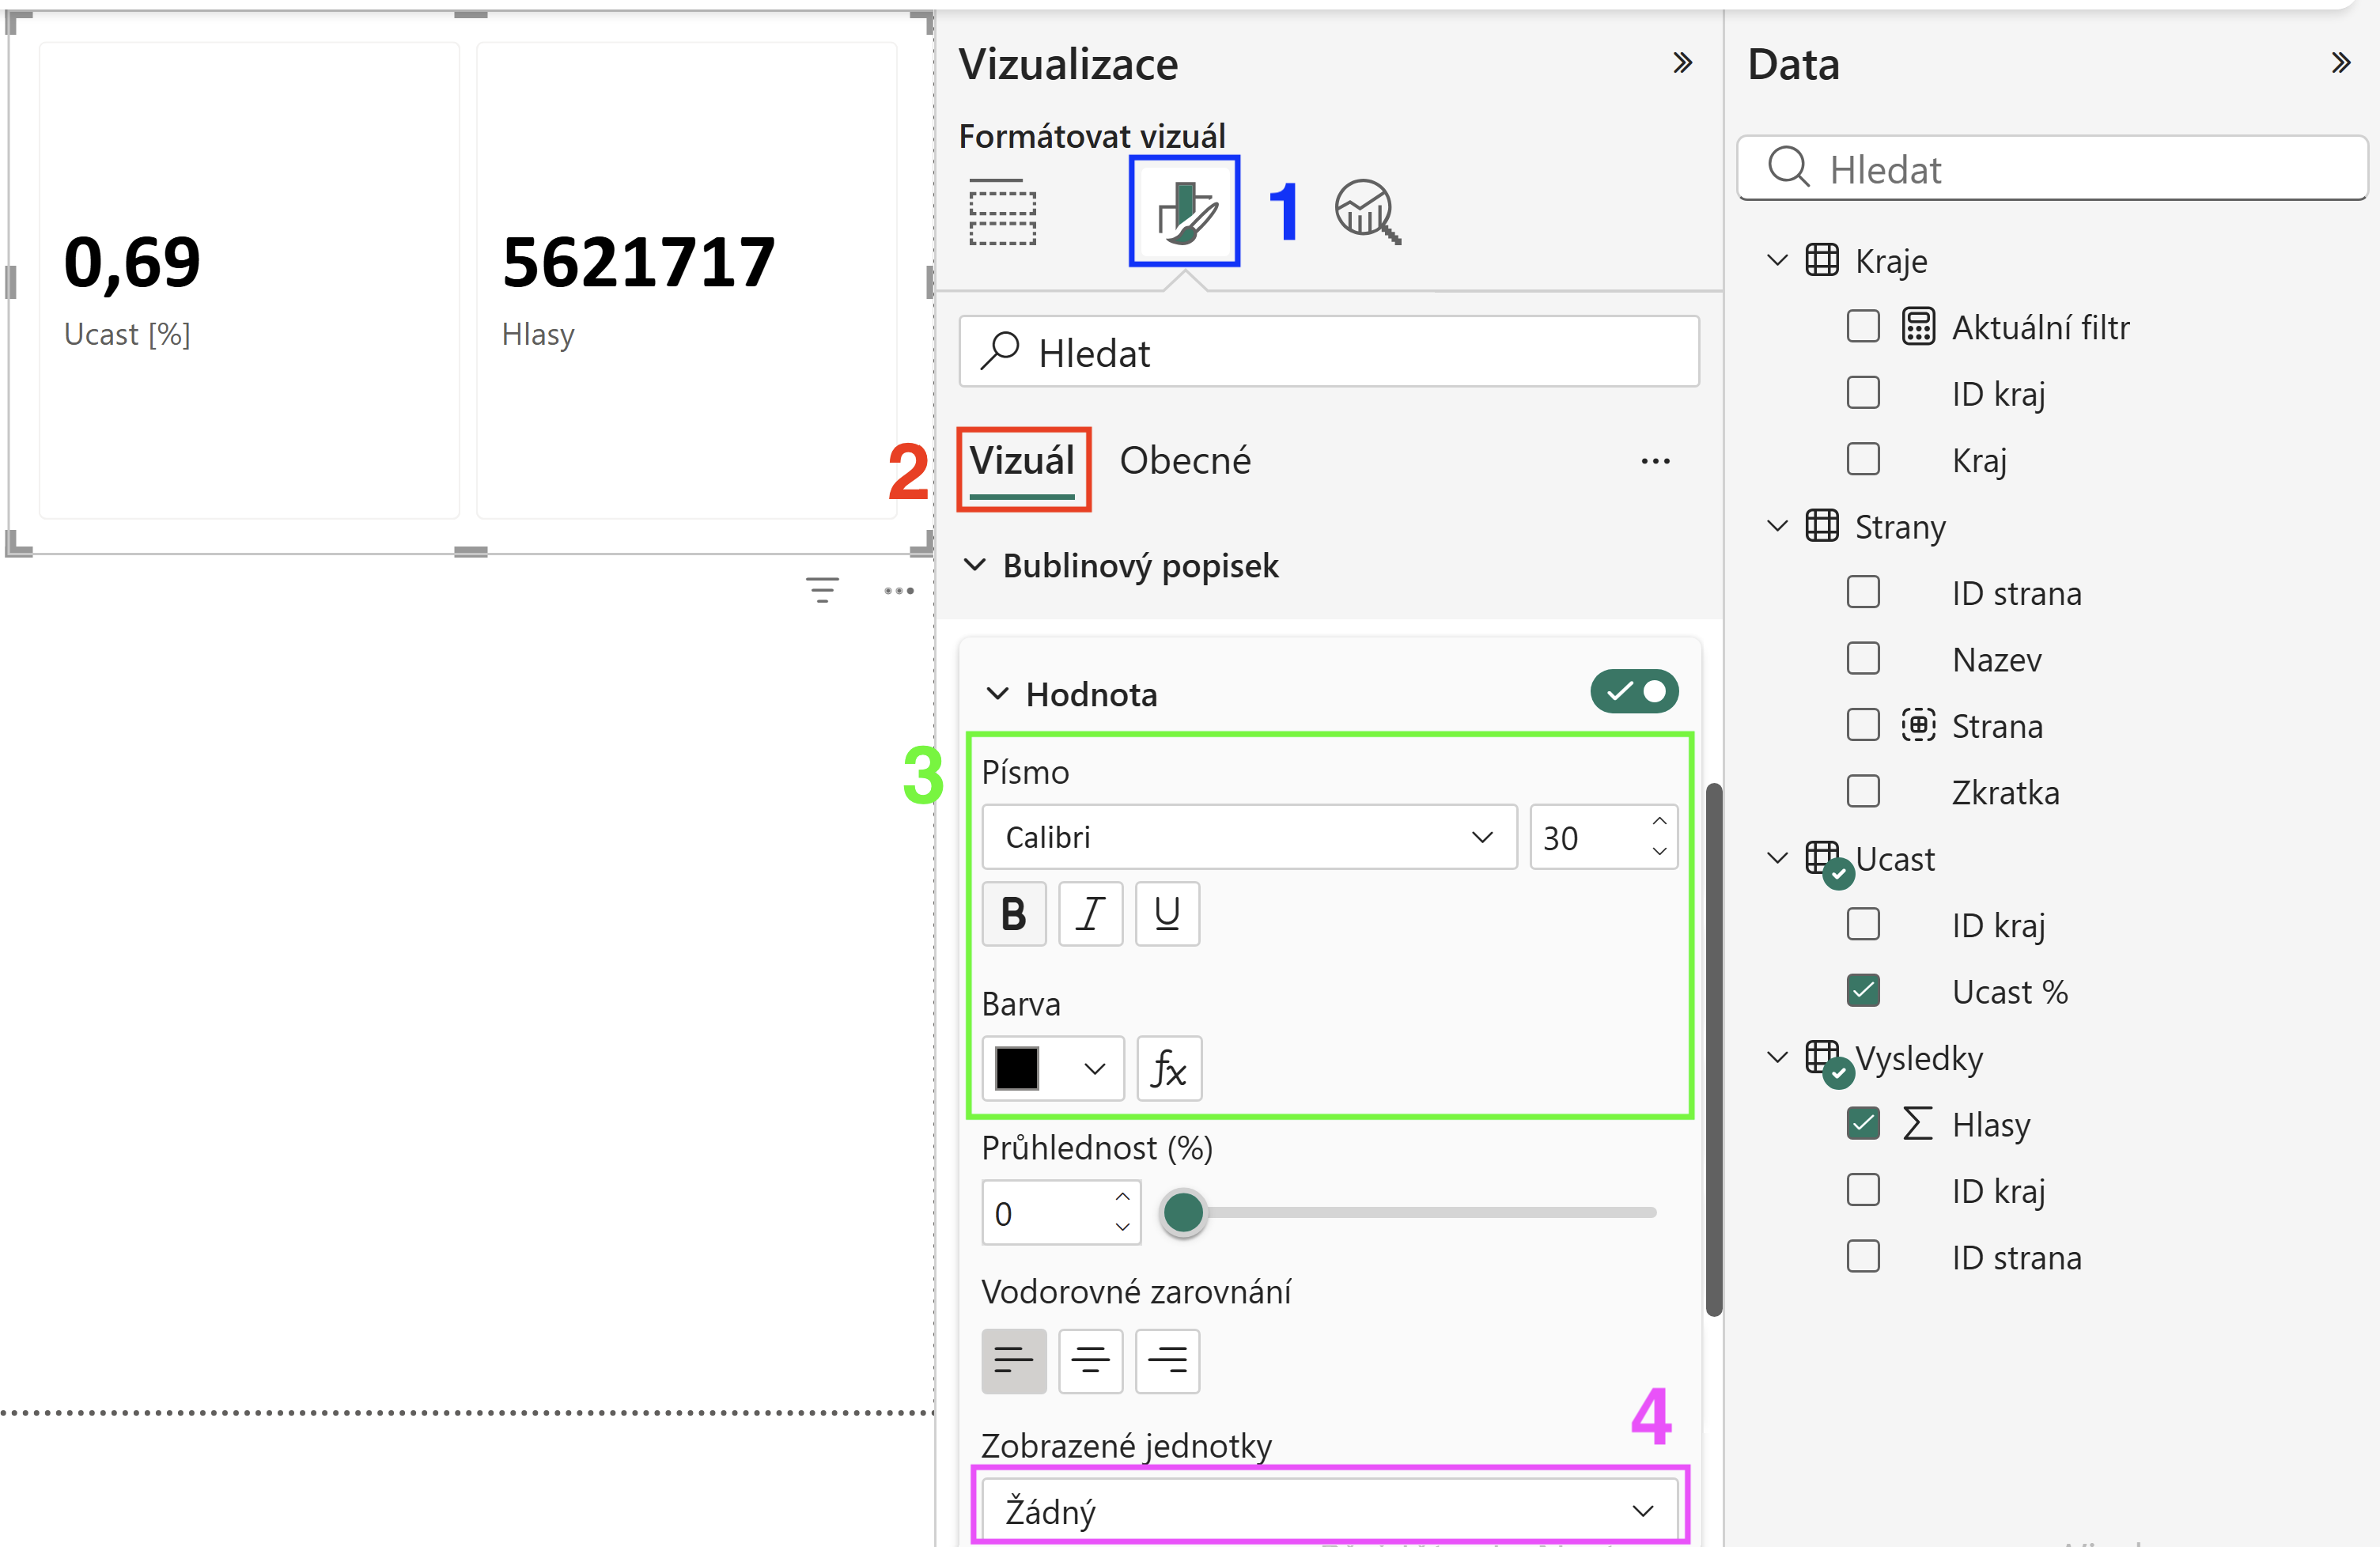Turn off the Hodnota toggle
The image size is (2380, 1547).
(x=1634, y=691)
